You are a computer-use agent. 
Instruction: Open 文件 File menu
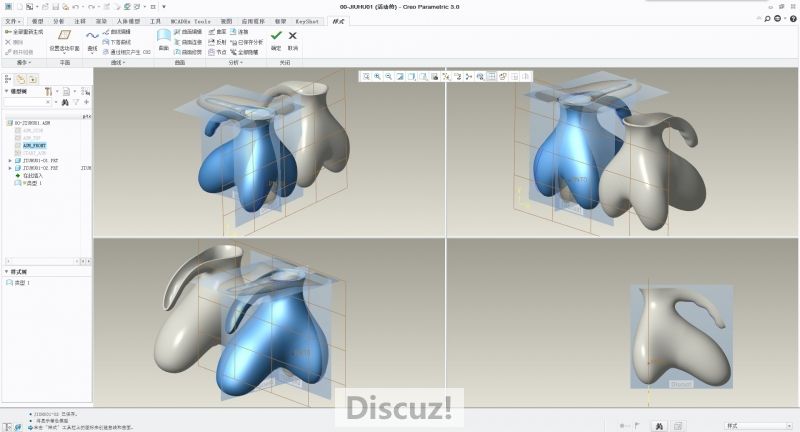click(x=12, y=21)
